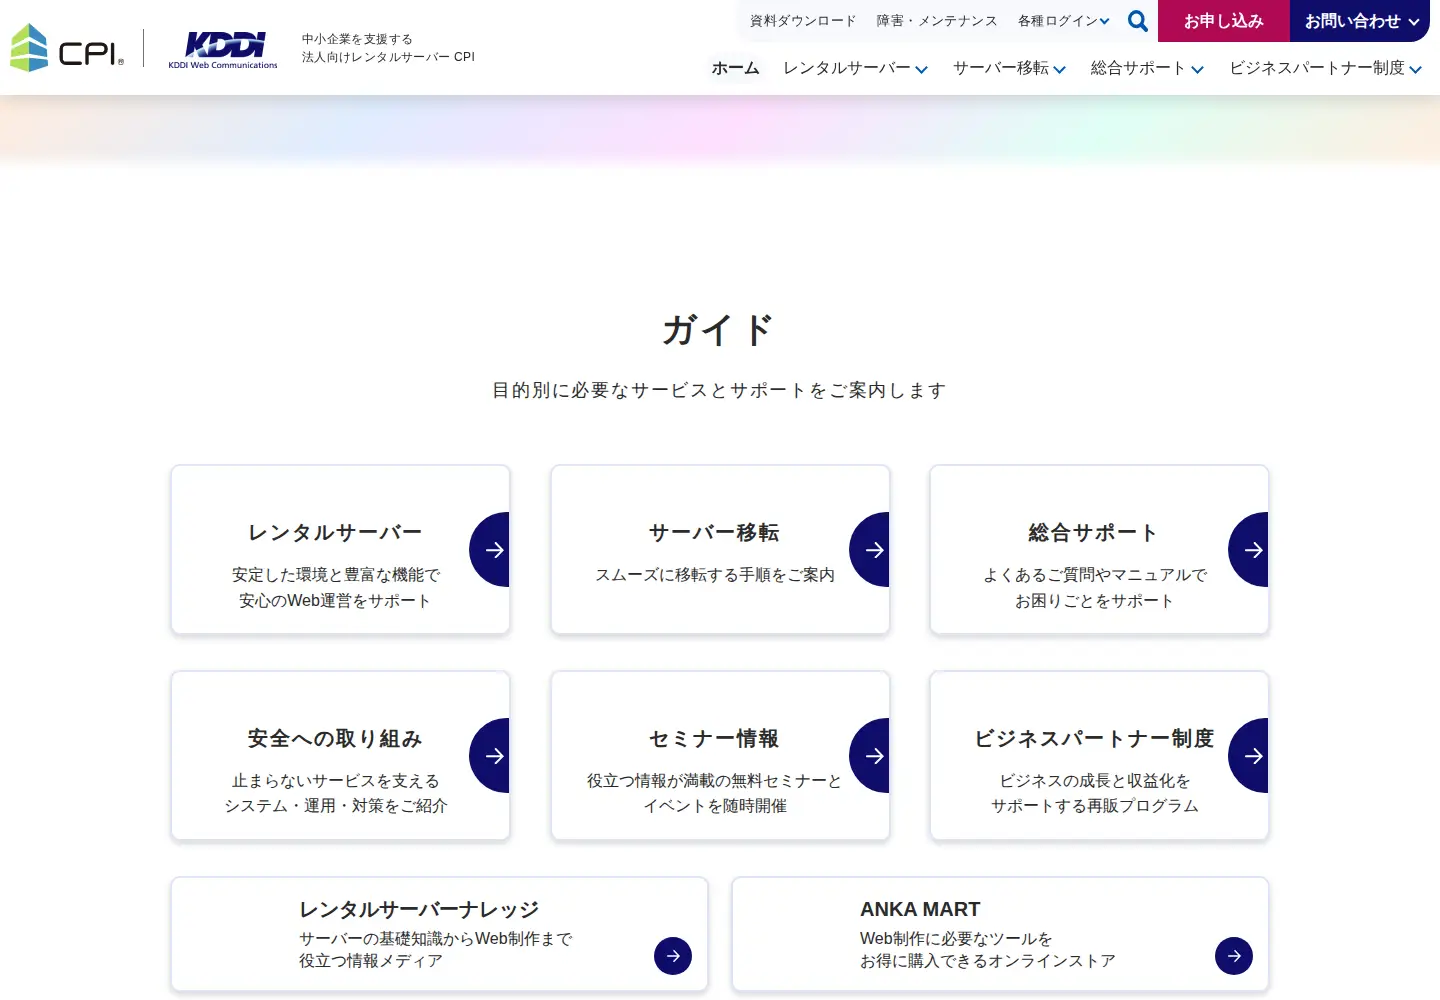Expand サーバー移転 navigation menu chevron
The width and height of the screenshot is (1440, 1000).
pos(1060,69)
